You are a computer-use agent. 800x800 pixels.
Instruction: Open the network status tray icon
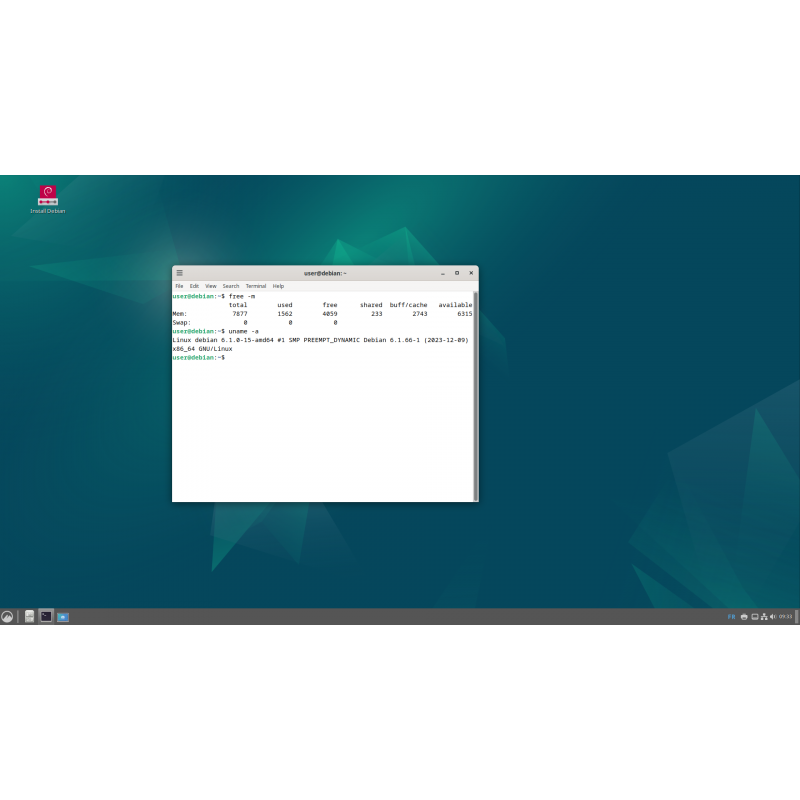(765, 617)
